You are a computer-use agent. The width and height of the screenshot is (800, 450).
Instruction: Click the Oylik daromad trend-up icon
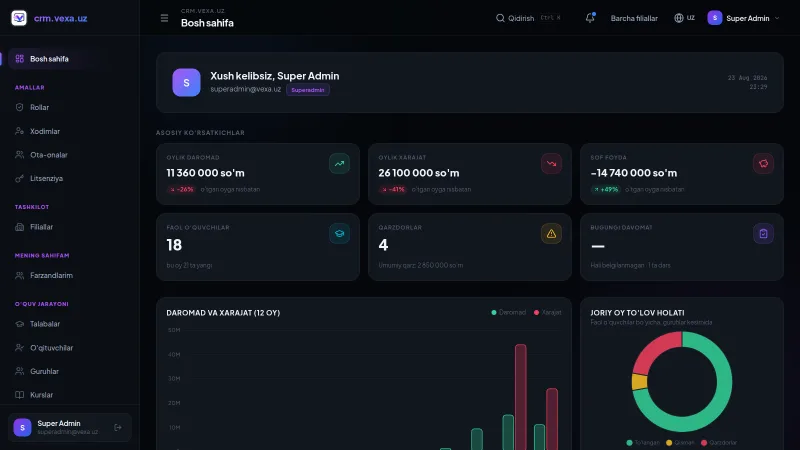pyautogui.click(x=339, y=164)
